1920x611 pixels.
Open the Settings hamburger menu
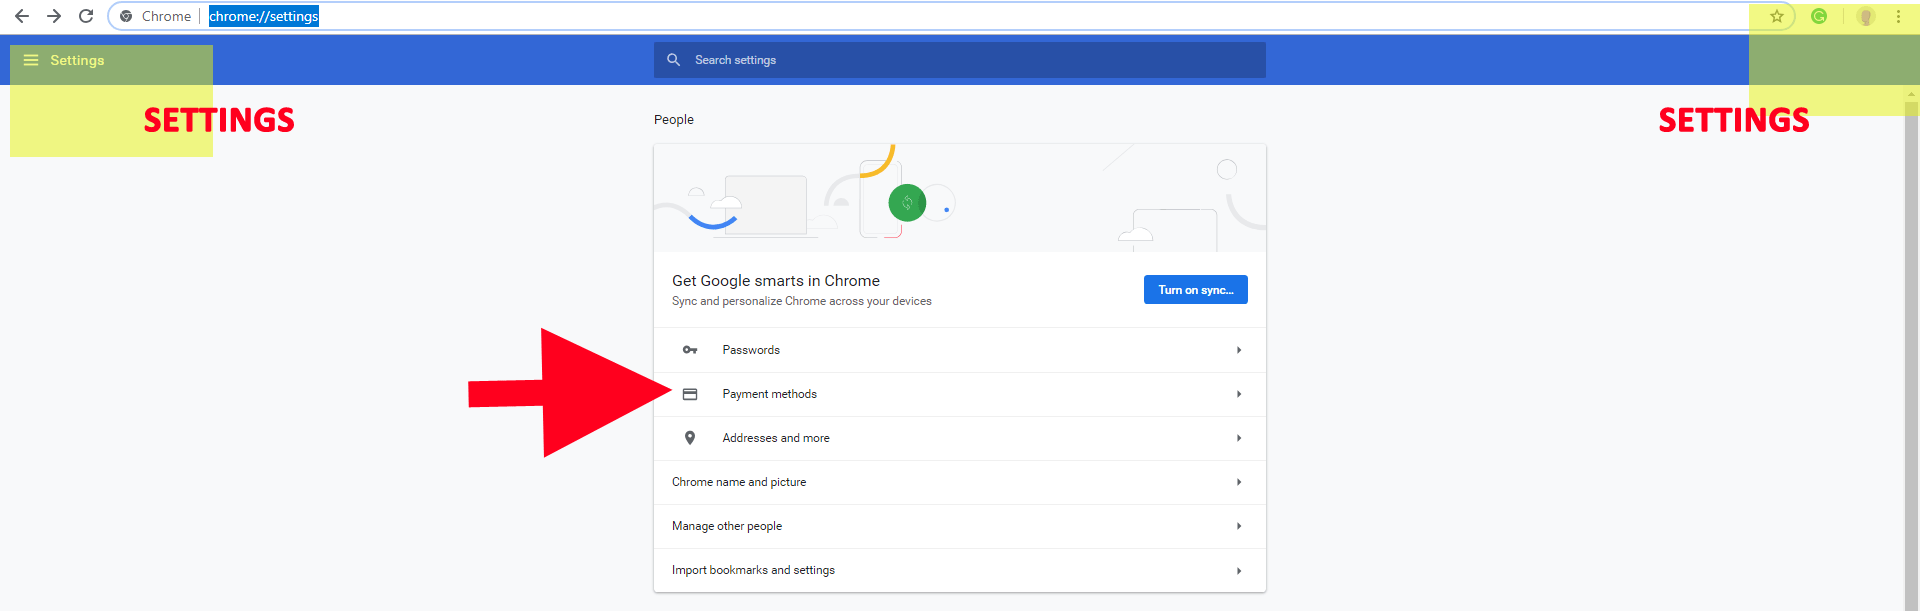pos(31,60)
